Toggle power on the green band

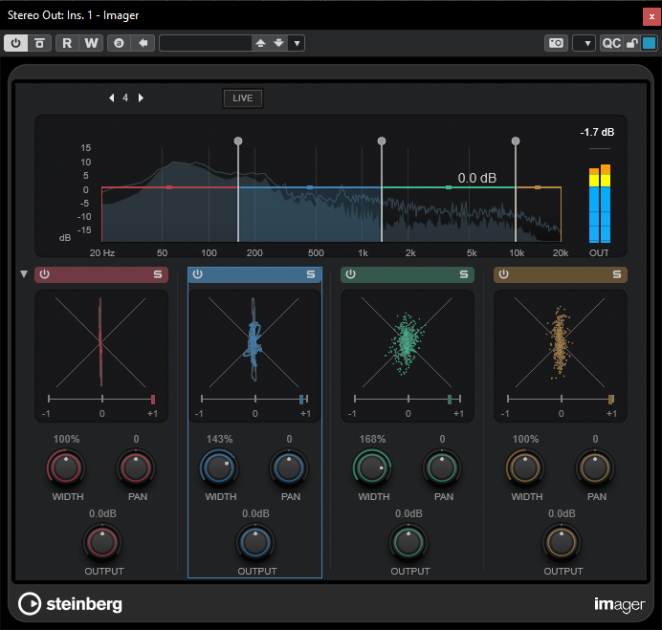click(x=350, y=274)
